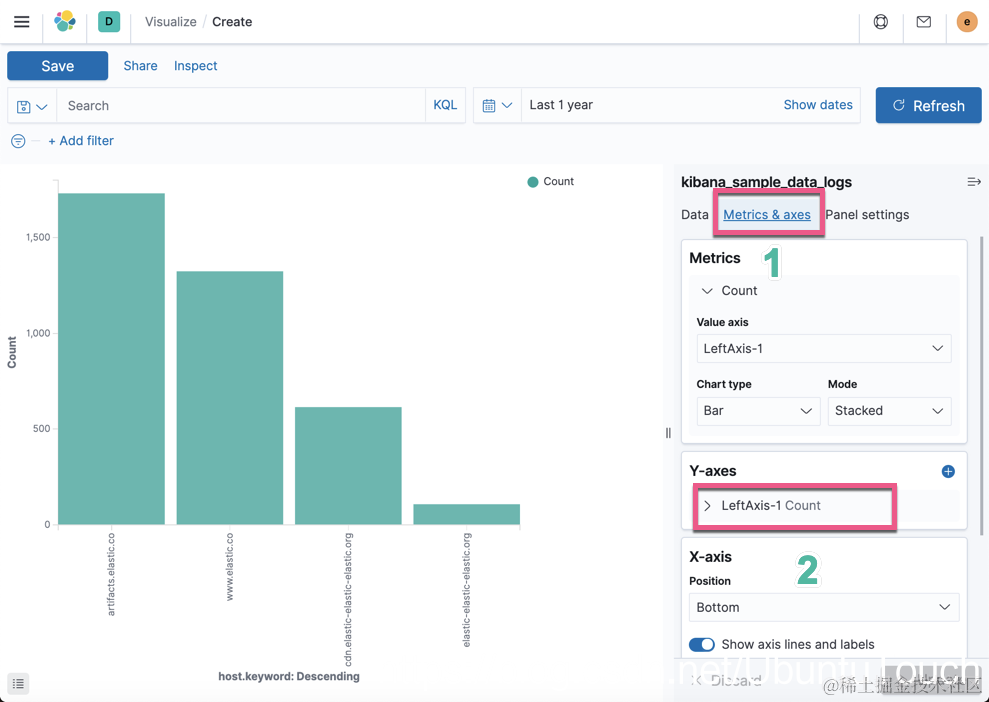
Task: Click the artifacts.elastic.co bar
Action: point(112,359)
